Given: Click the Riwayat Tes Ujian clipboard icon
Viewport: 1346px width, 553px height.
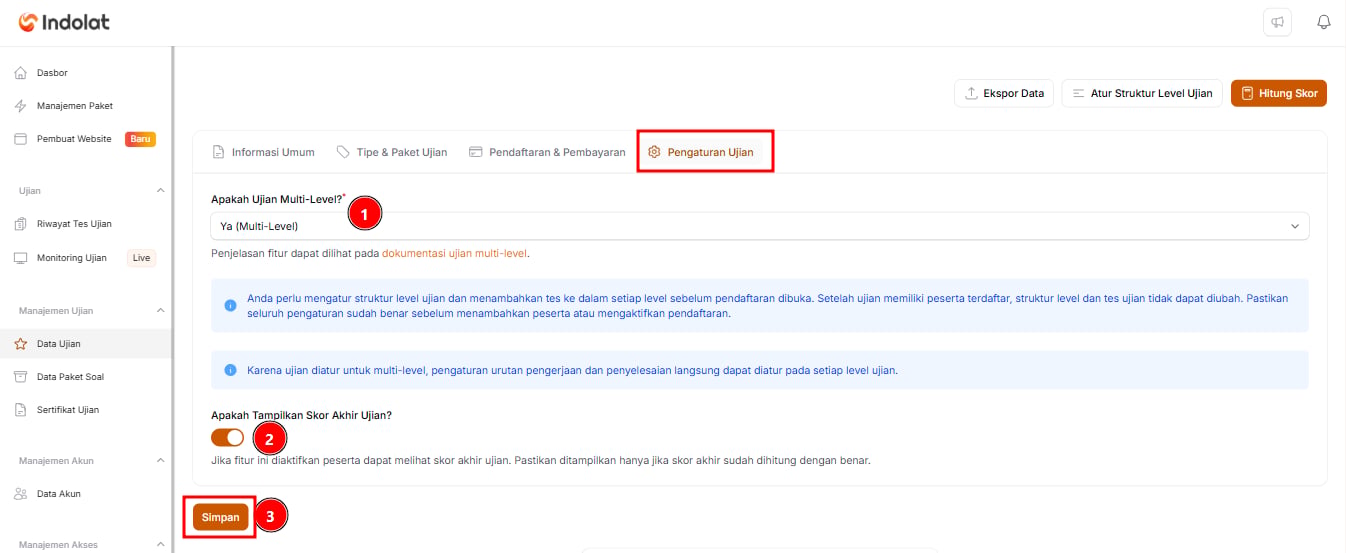Looking at the screenshot, I should [x=20, y=224].
